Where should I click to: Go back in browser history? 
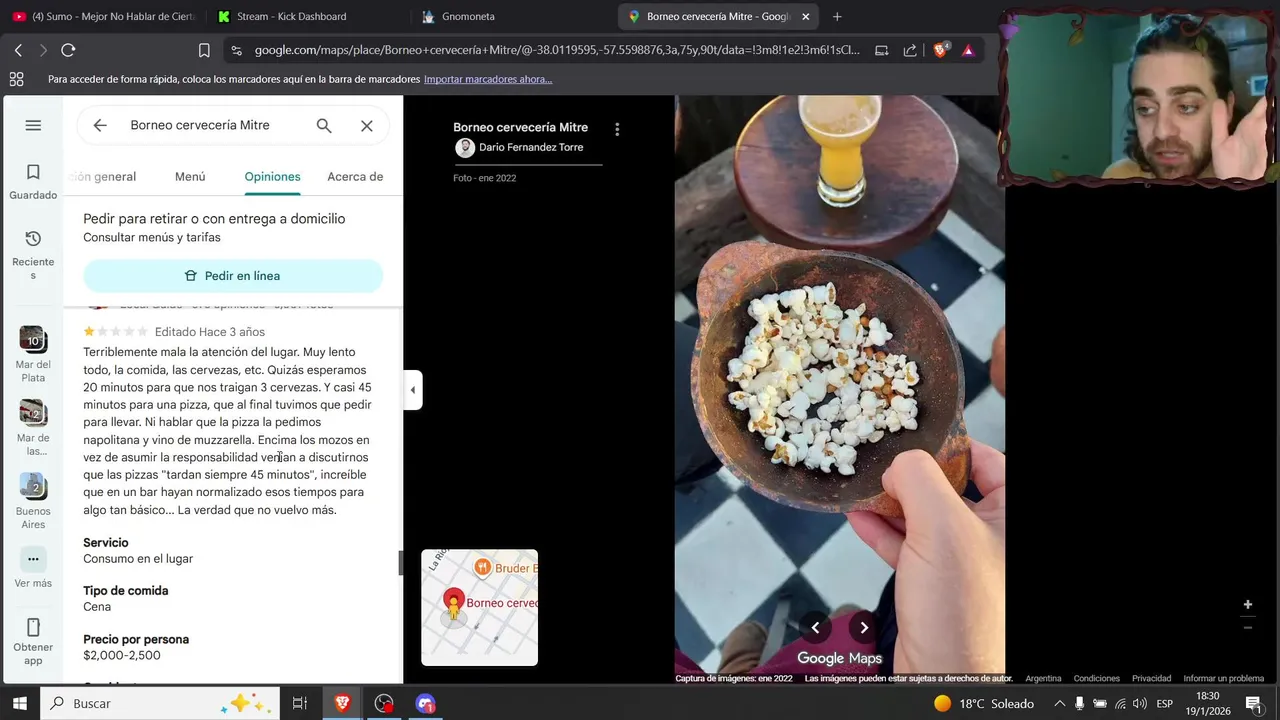18,50
